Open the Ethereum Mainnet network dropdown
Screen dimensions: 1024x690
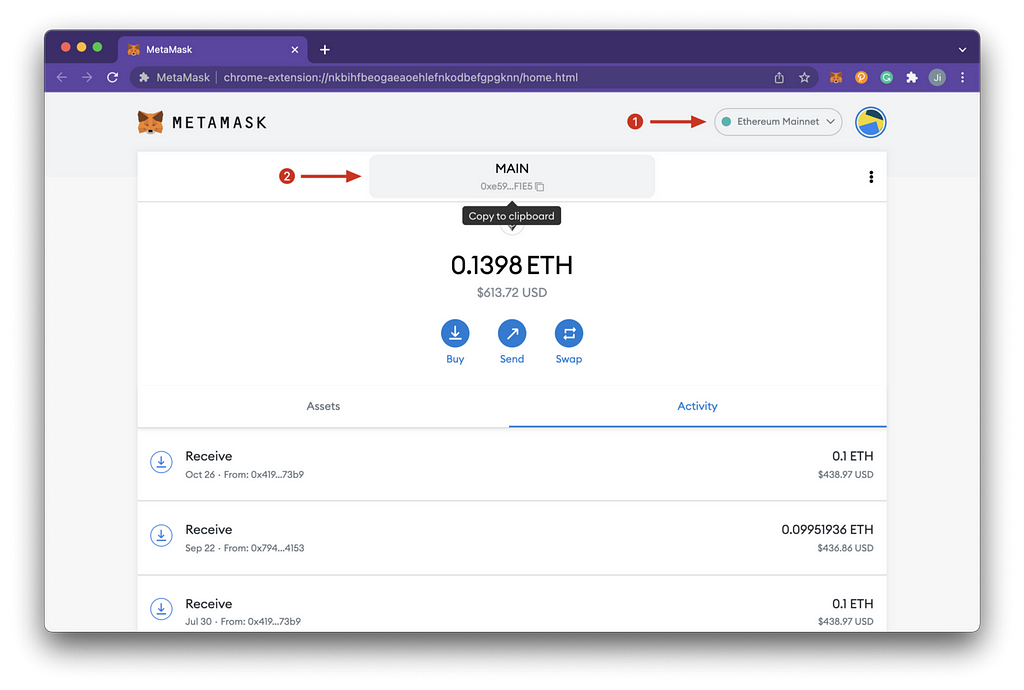pos(778,122)
